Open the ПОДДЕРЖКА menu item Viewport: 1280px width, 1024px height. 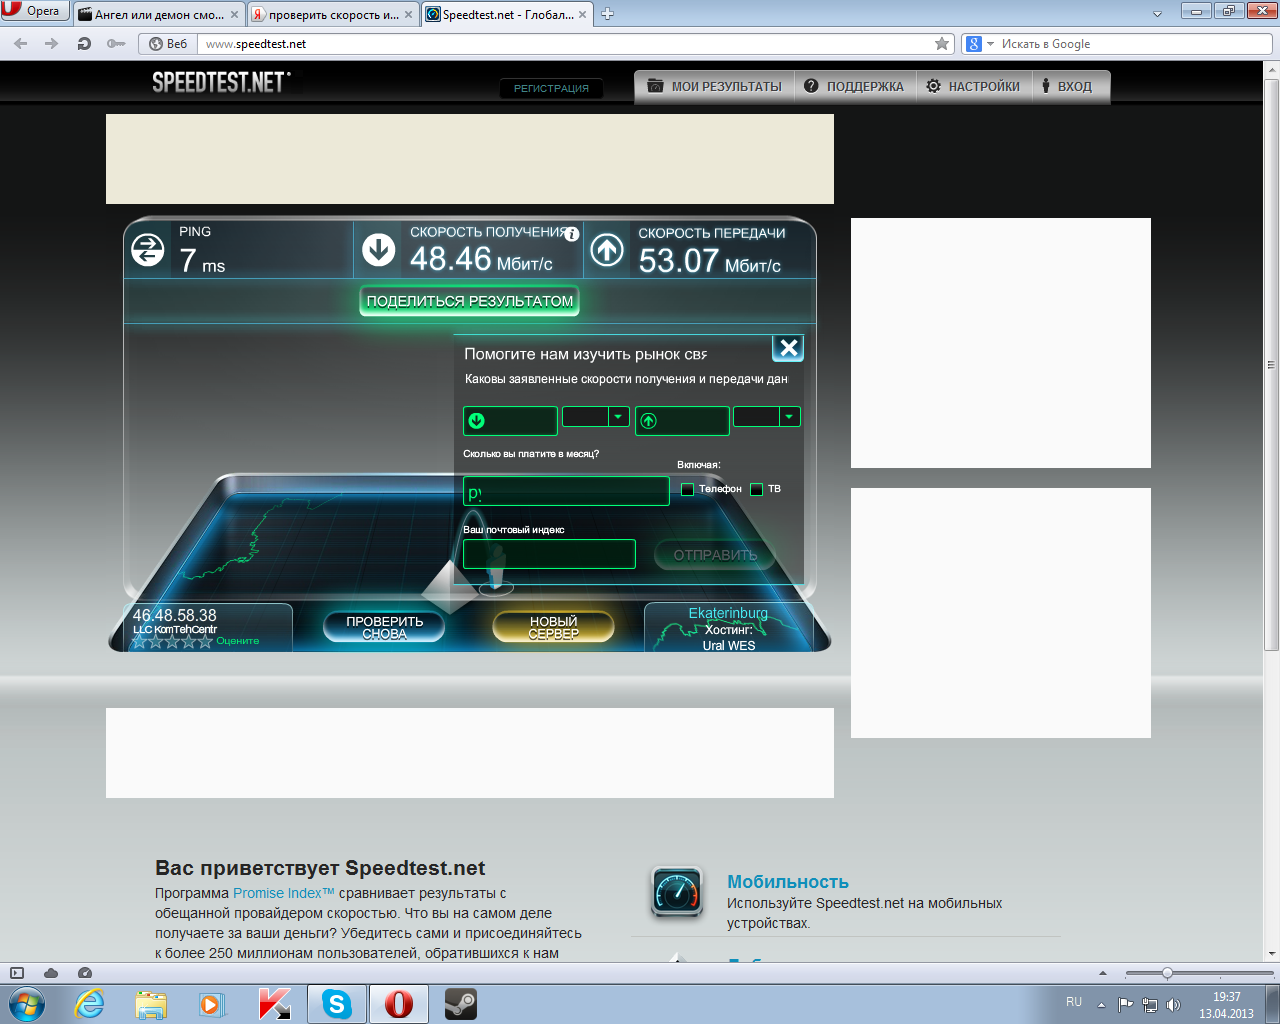(854, 87)
